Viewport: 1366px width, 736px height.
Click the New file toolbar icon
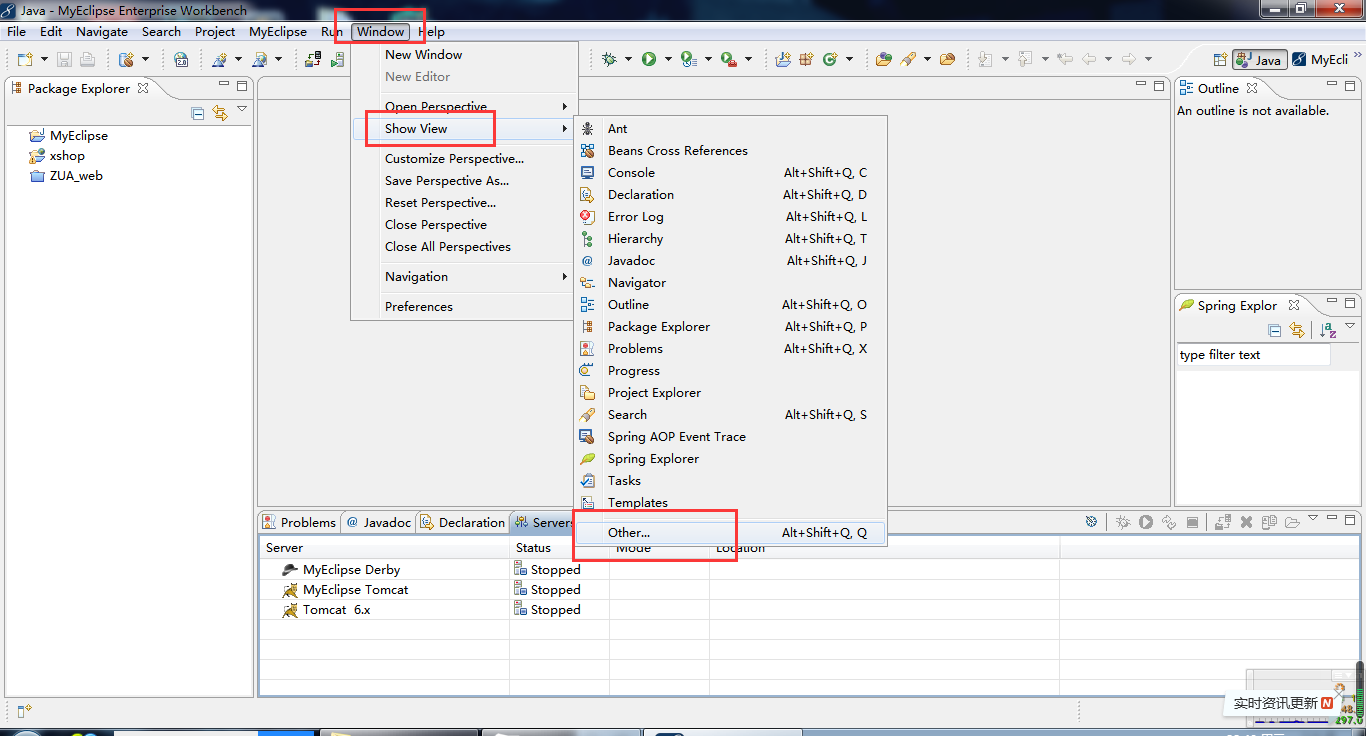click(x=25, y=60)
